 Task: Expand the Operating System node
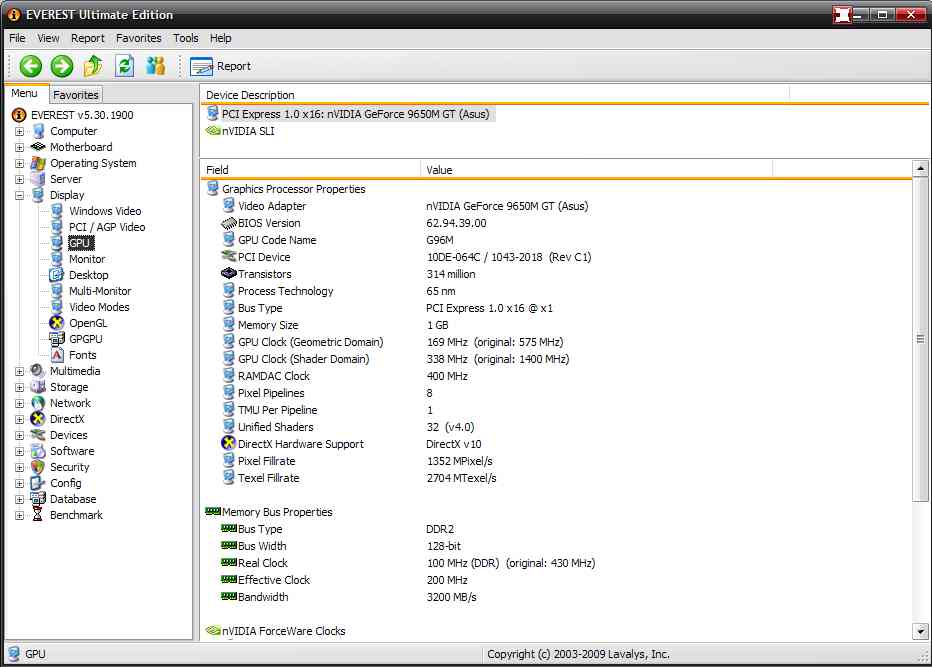point(20,163)
